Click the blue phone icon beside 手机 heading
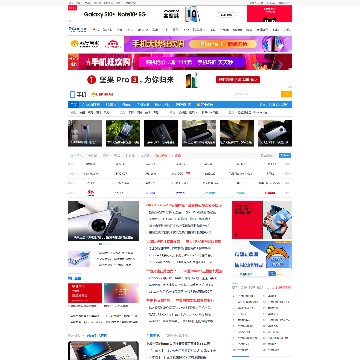 tap(72, 95)
